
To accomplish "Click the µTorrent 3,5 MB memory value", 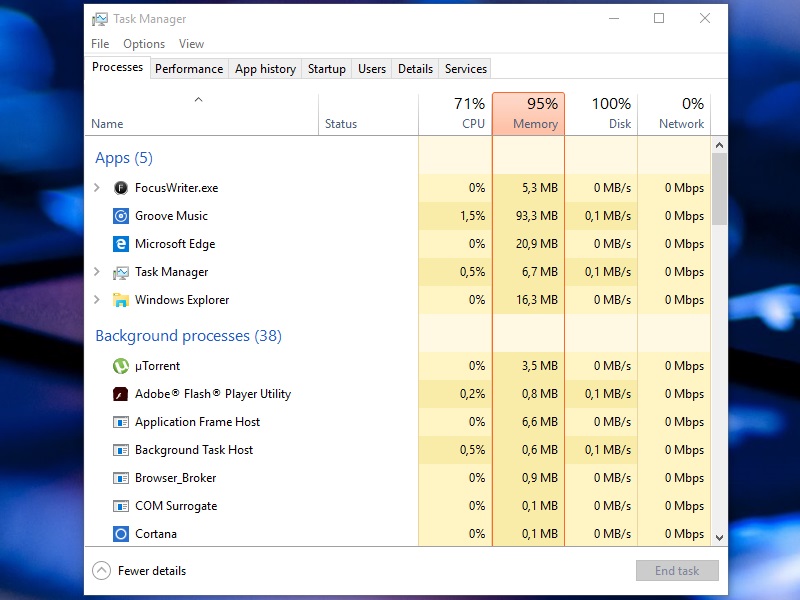I will [x=540, y=366].
